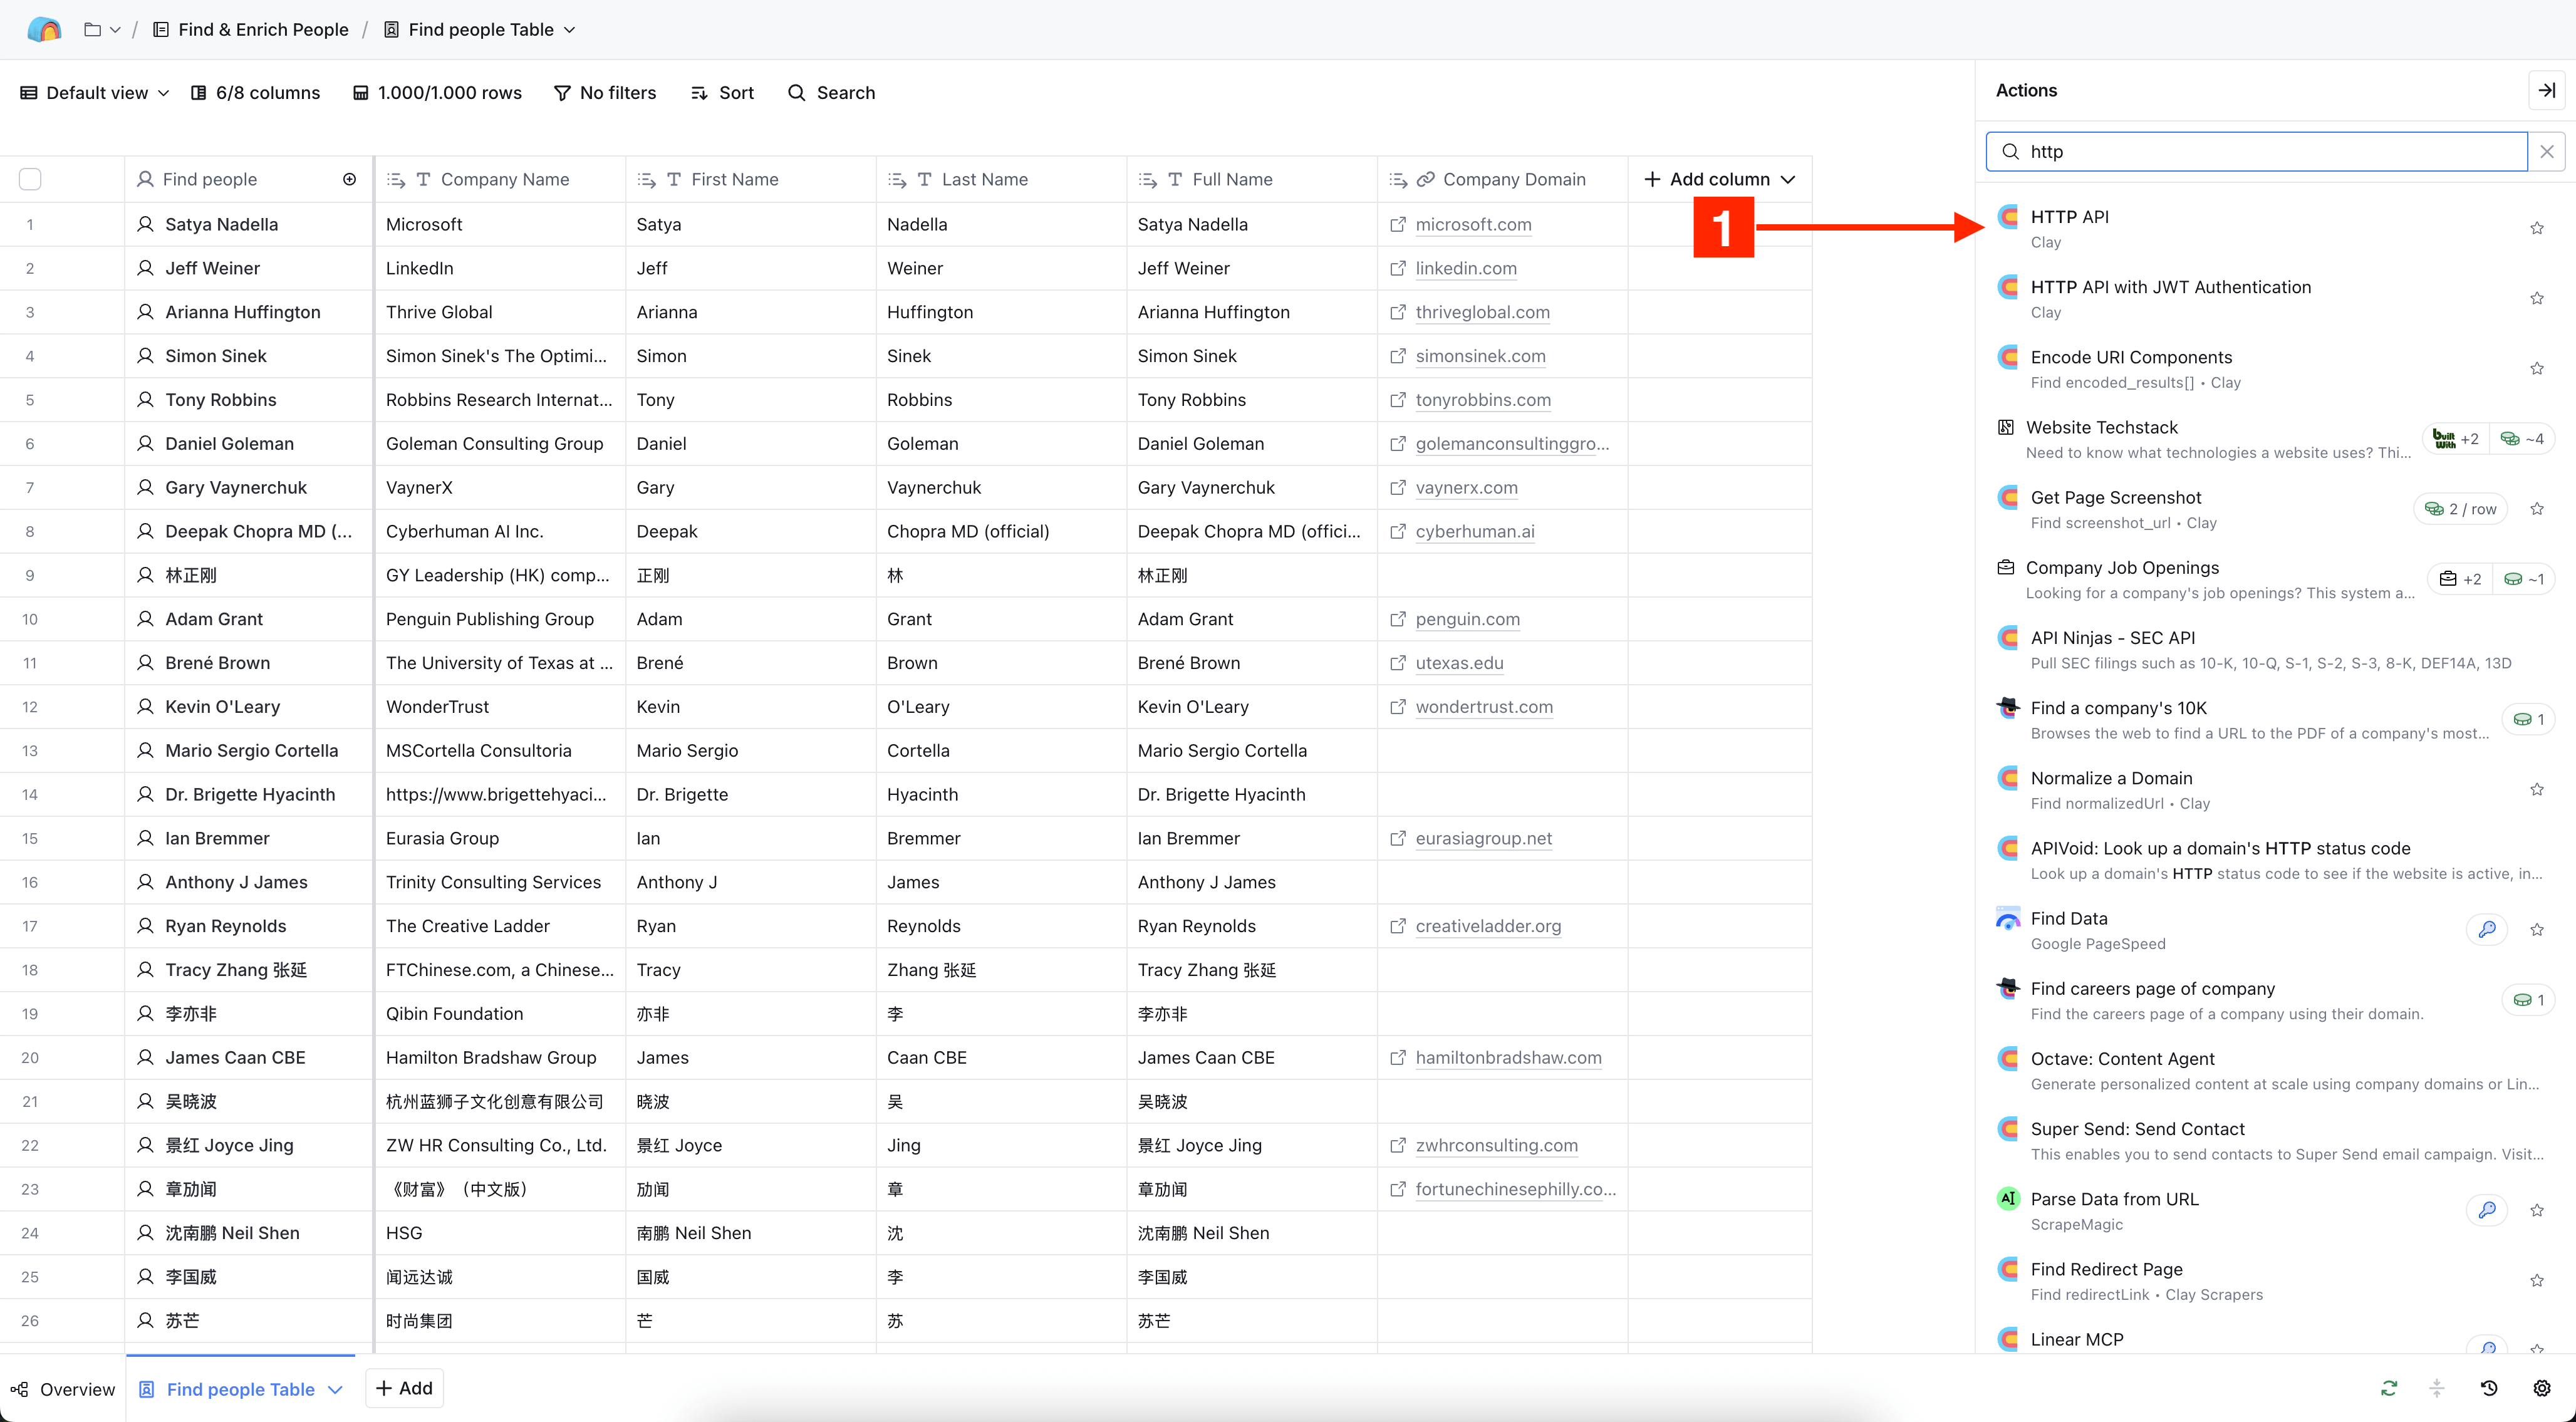Click the Find people column run icon

point(349,179)
